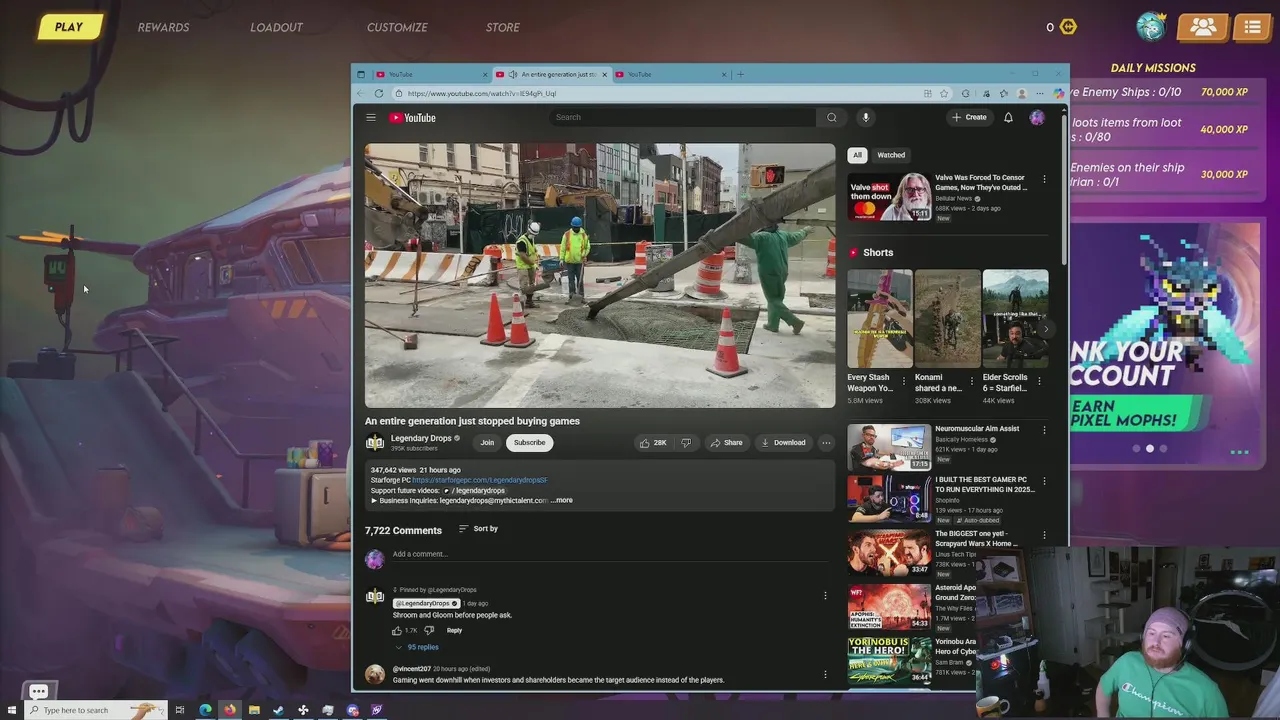Click the main video player

(x=600, y=275)
